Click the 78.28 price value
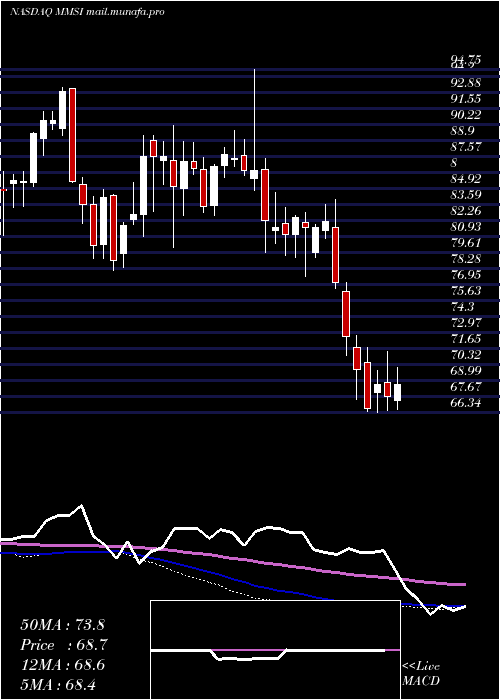The height and width of the screenshot is (700, 500). click(466, 259)
